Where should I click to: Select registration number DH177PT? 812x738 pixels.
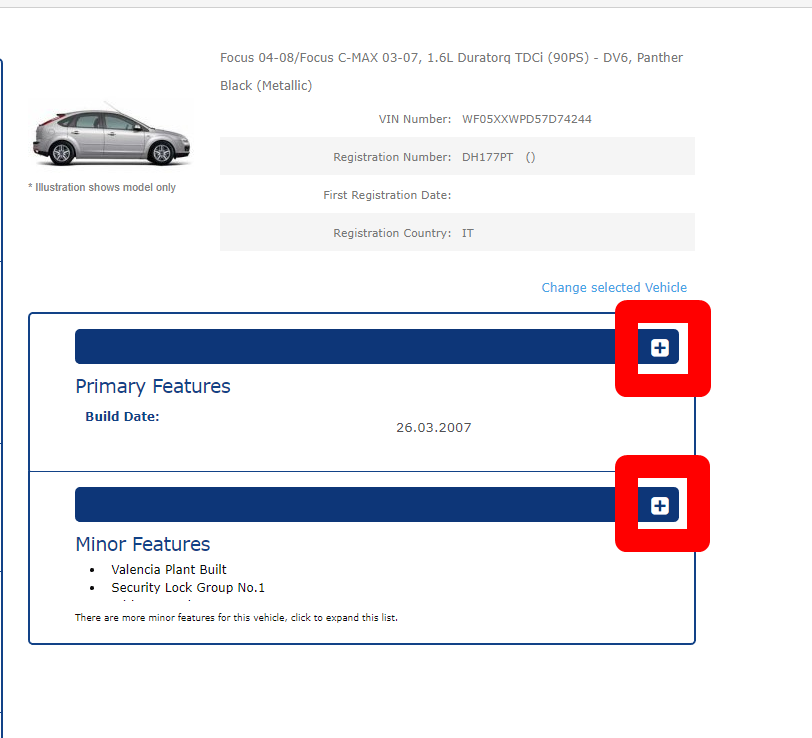487,157
